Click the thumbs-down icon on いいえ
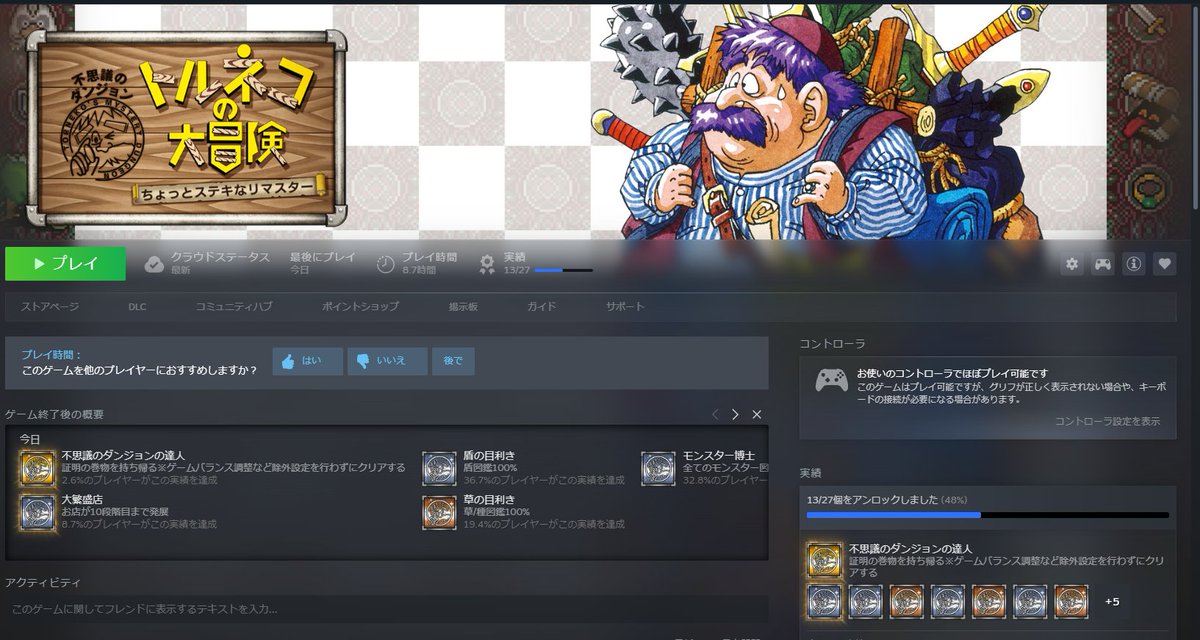The image size is (1200, 640). click(363, 361)
